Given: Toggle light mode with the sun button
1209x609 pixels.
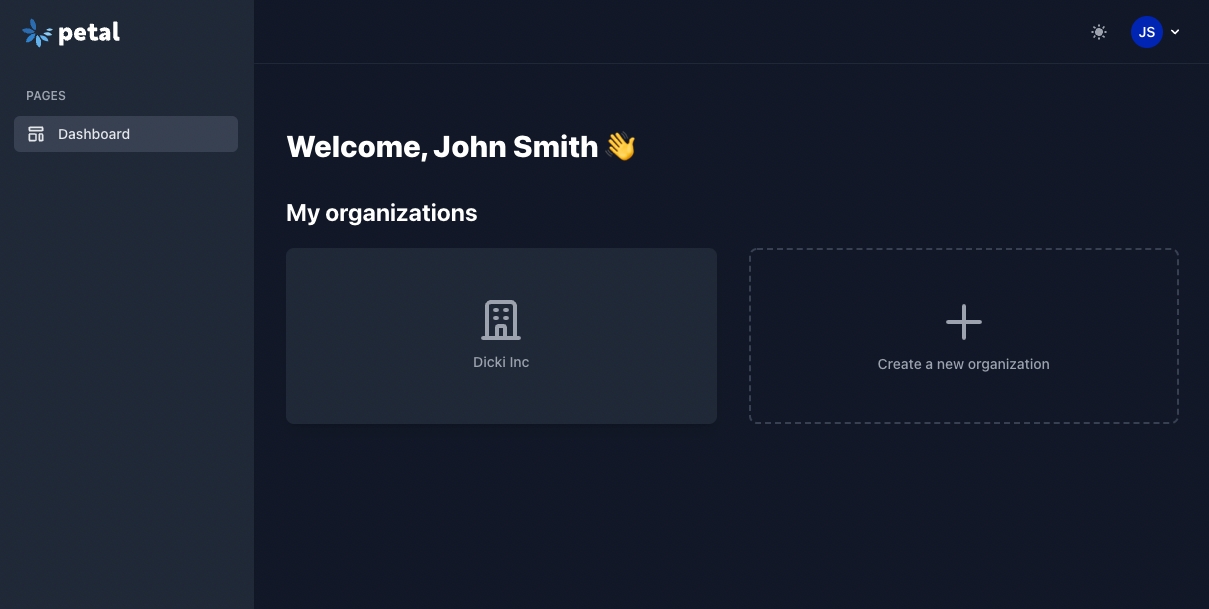Looking at the screenshot, I should [x=1099, y=32].
